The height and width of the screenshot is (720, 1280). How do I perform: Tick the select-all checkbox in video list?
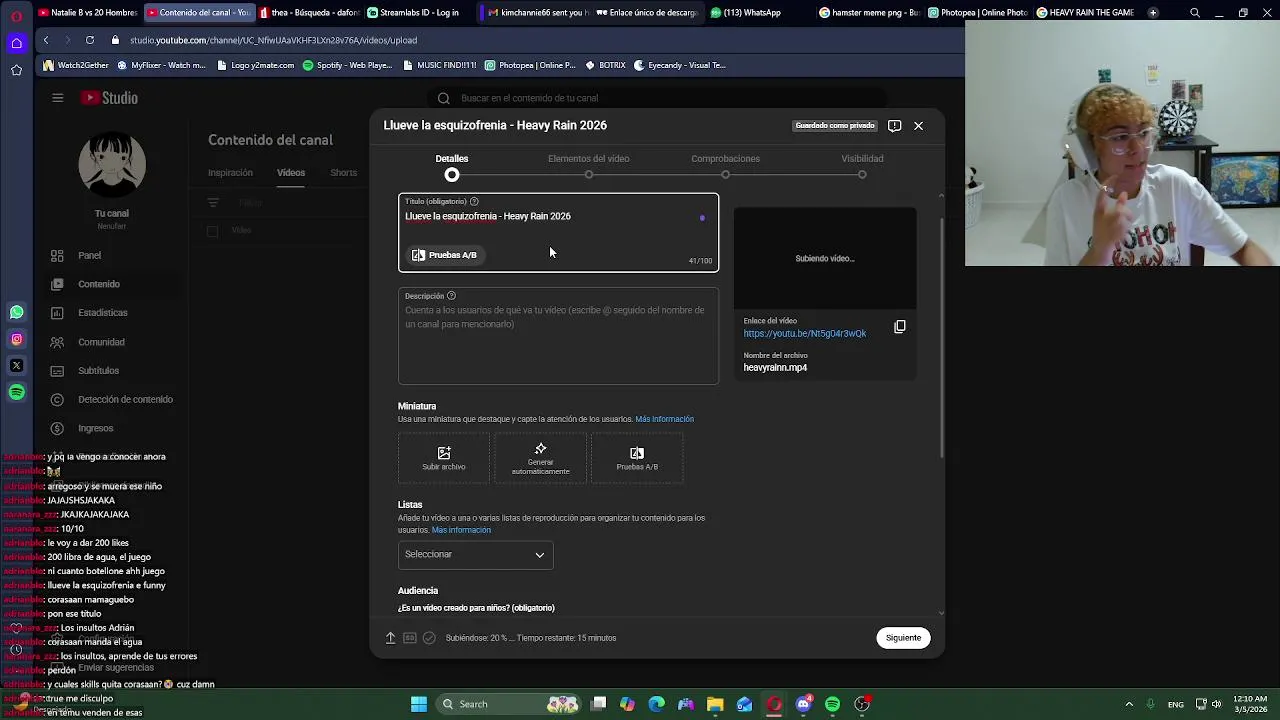pos(212,231)
